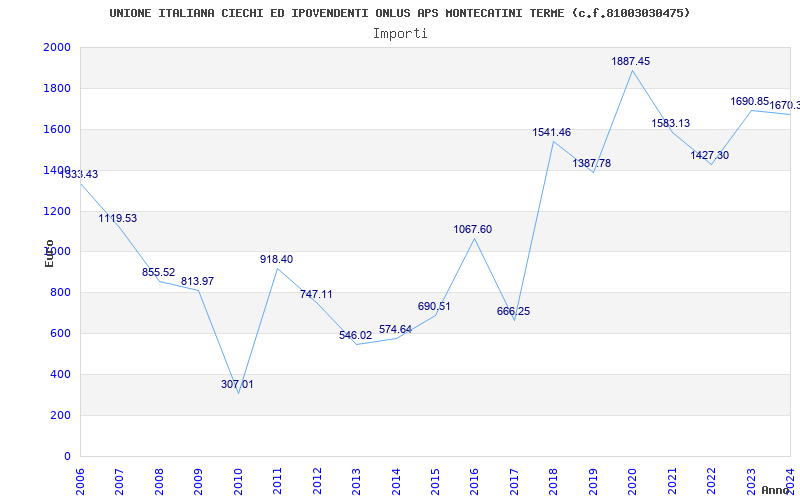Select the 200 y-axis tick label
This screenshot has width=800, height=500.
pyautogui.click(x=61, y=415)
